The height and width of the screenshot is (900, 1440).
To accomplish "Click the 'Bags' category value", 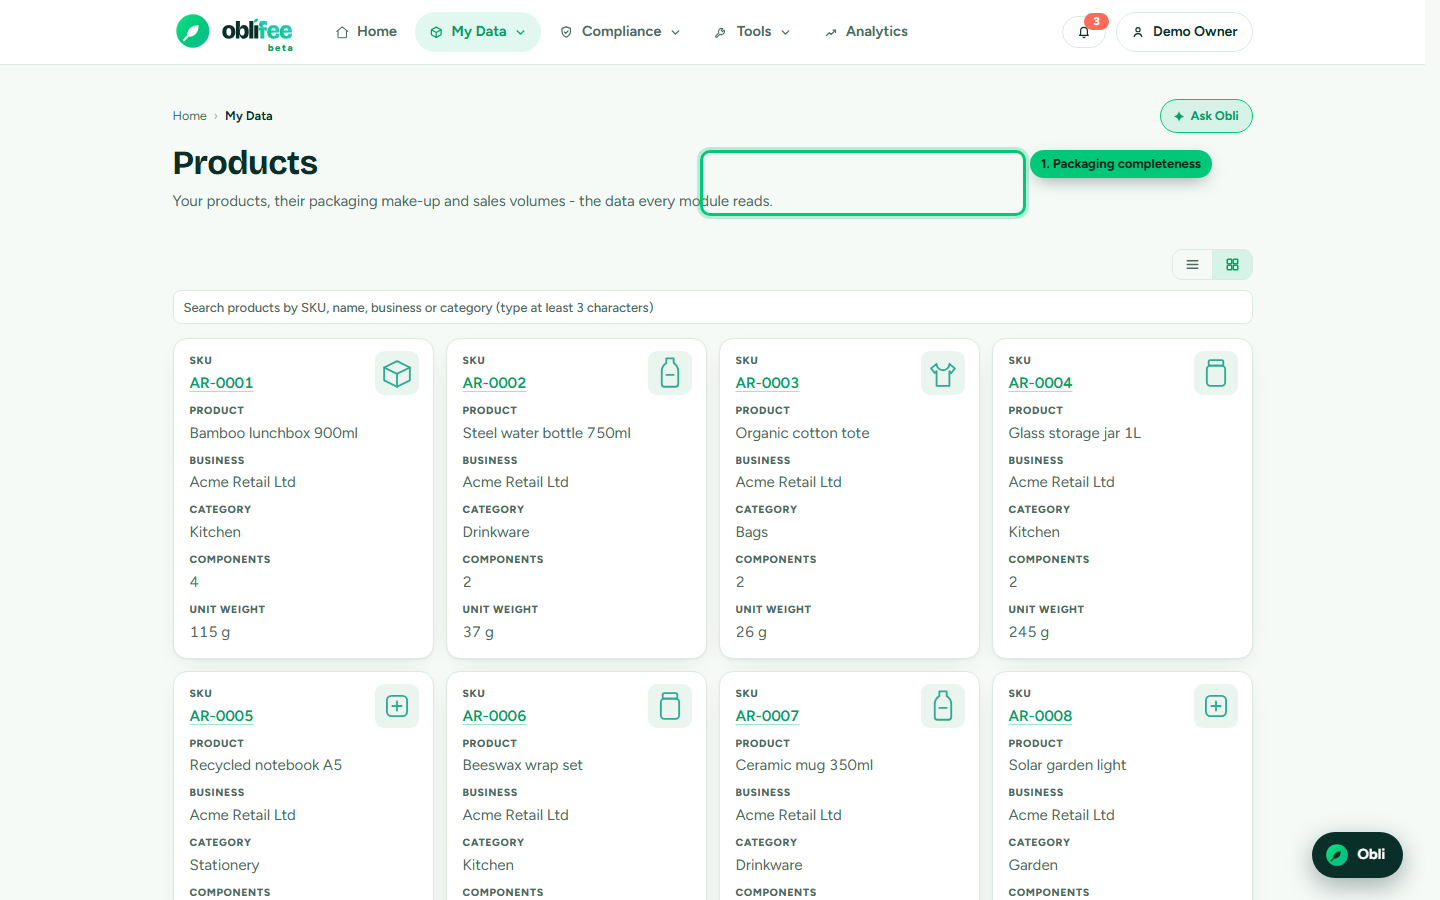I will point(752,532).
